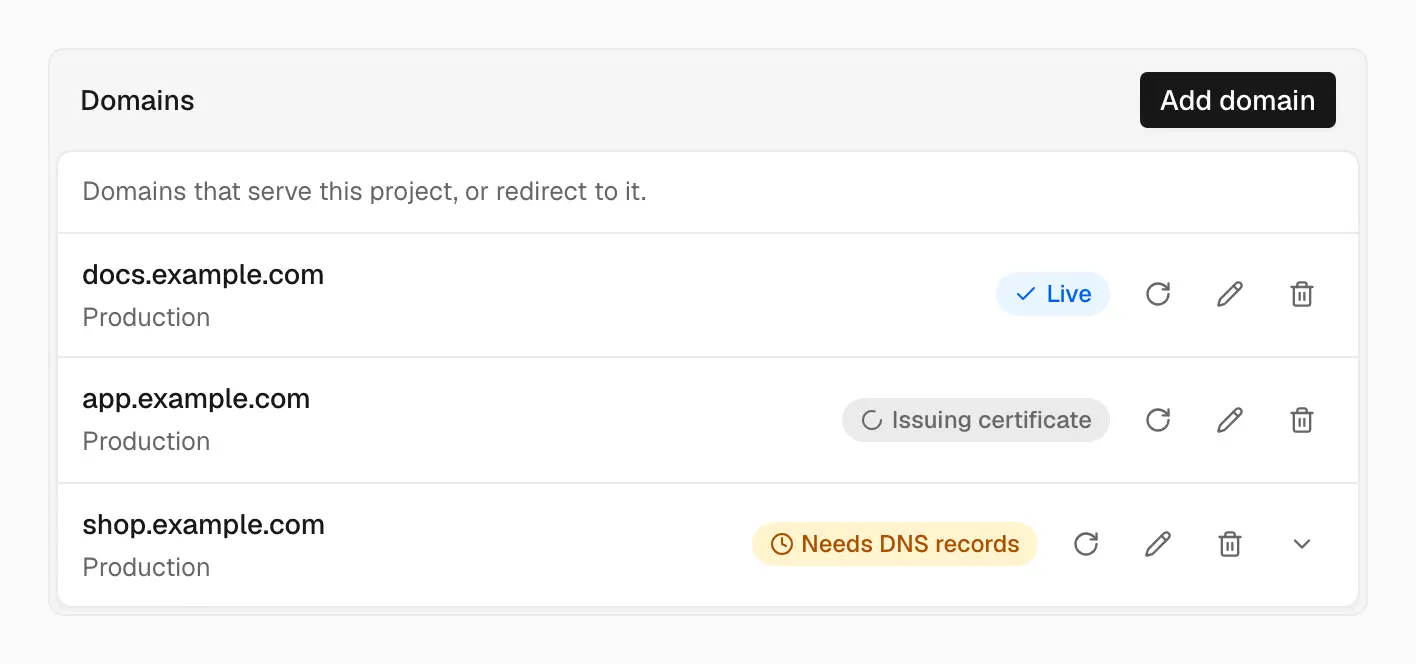Click Production label under app.example.com
The image size is (1416, 664).
(x=146, y=442)
